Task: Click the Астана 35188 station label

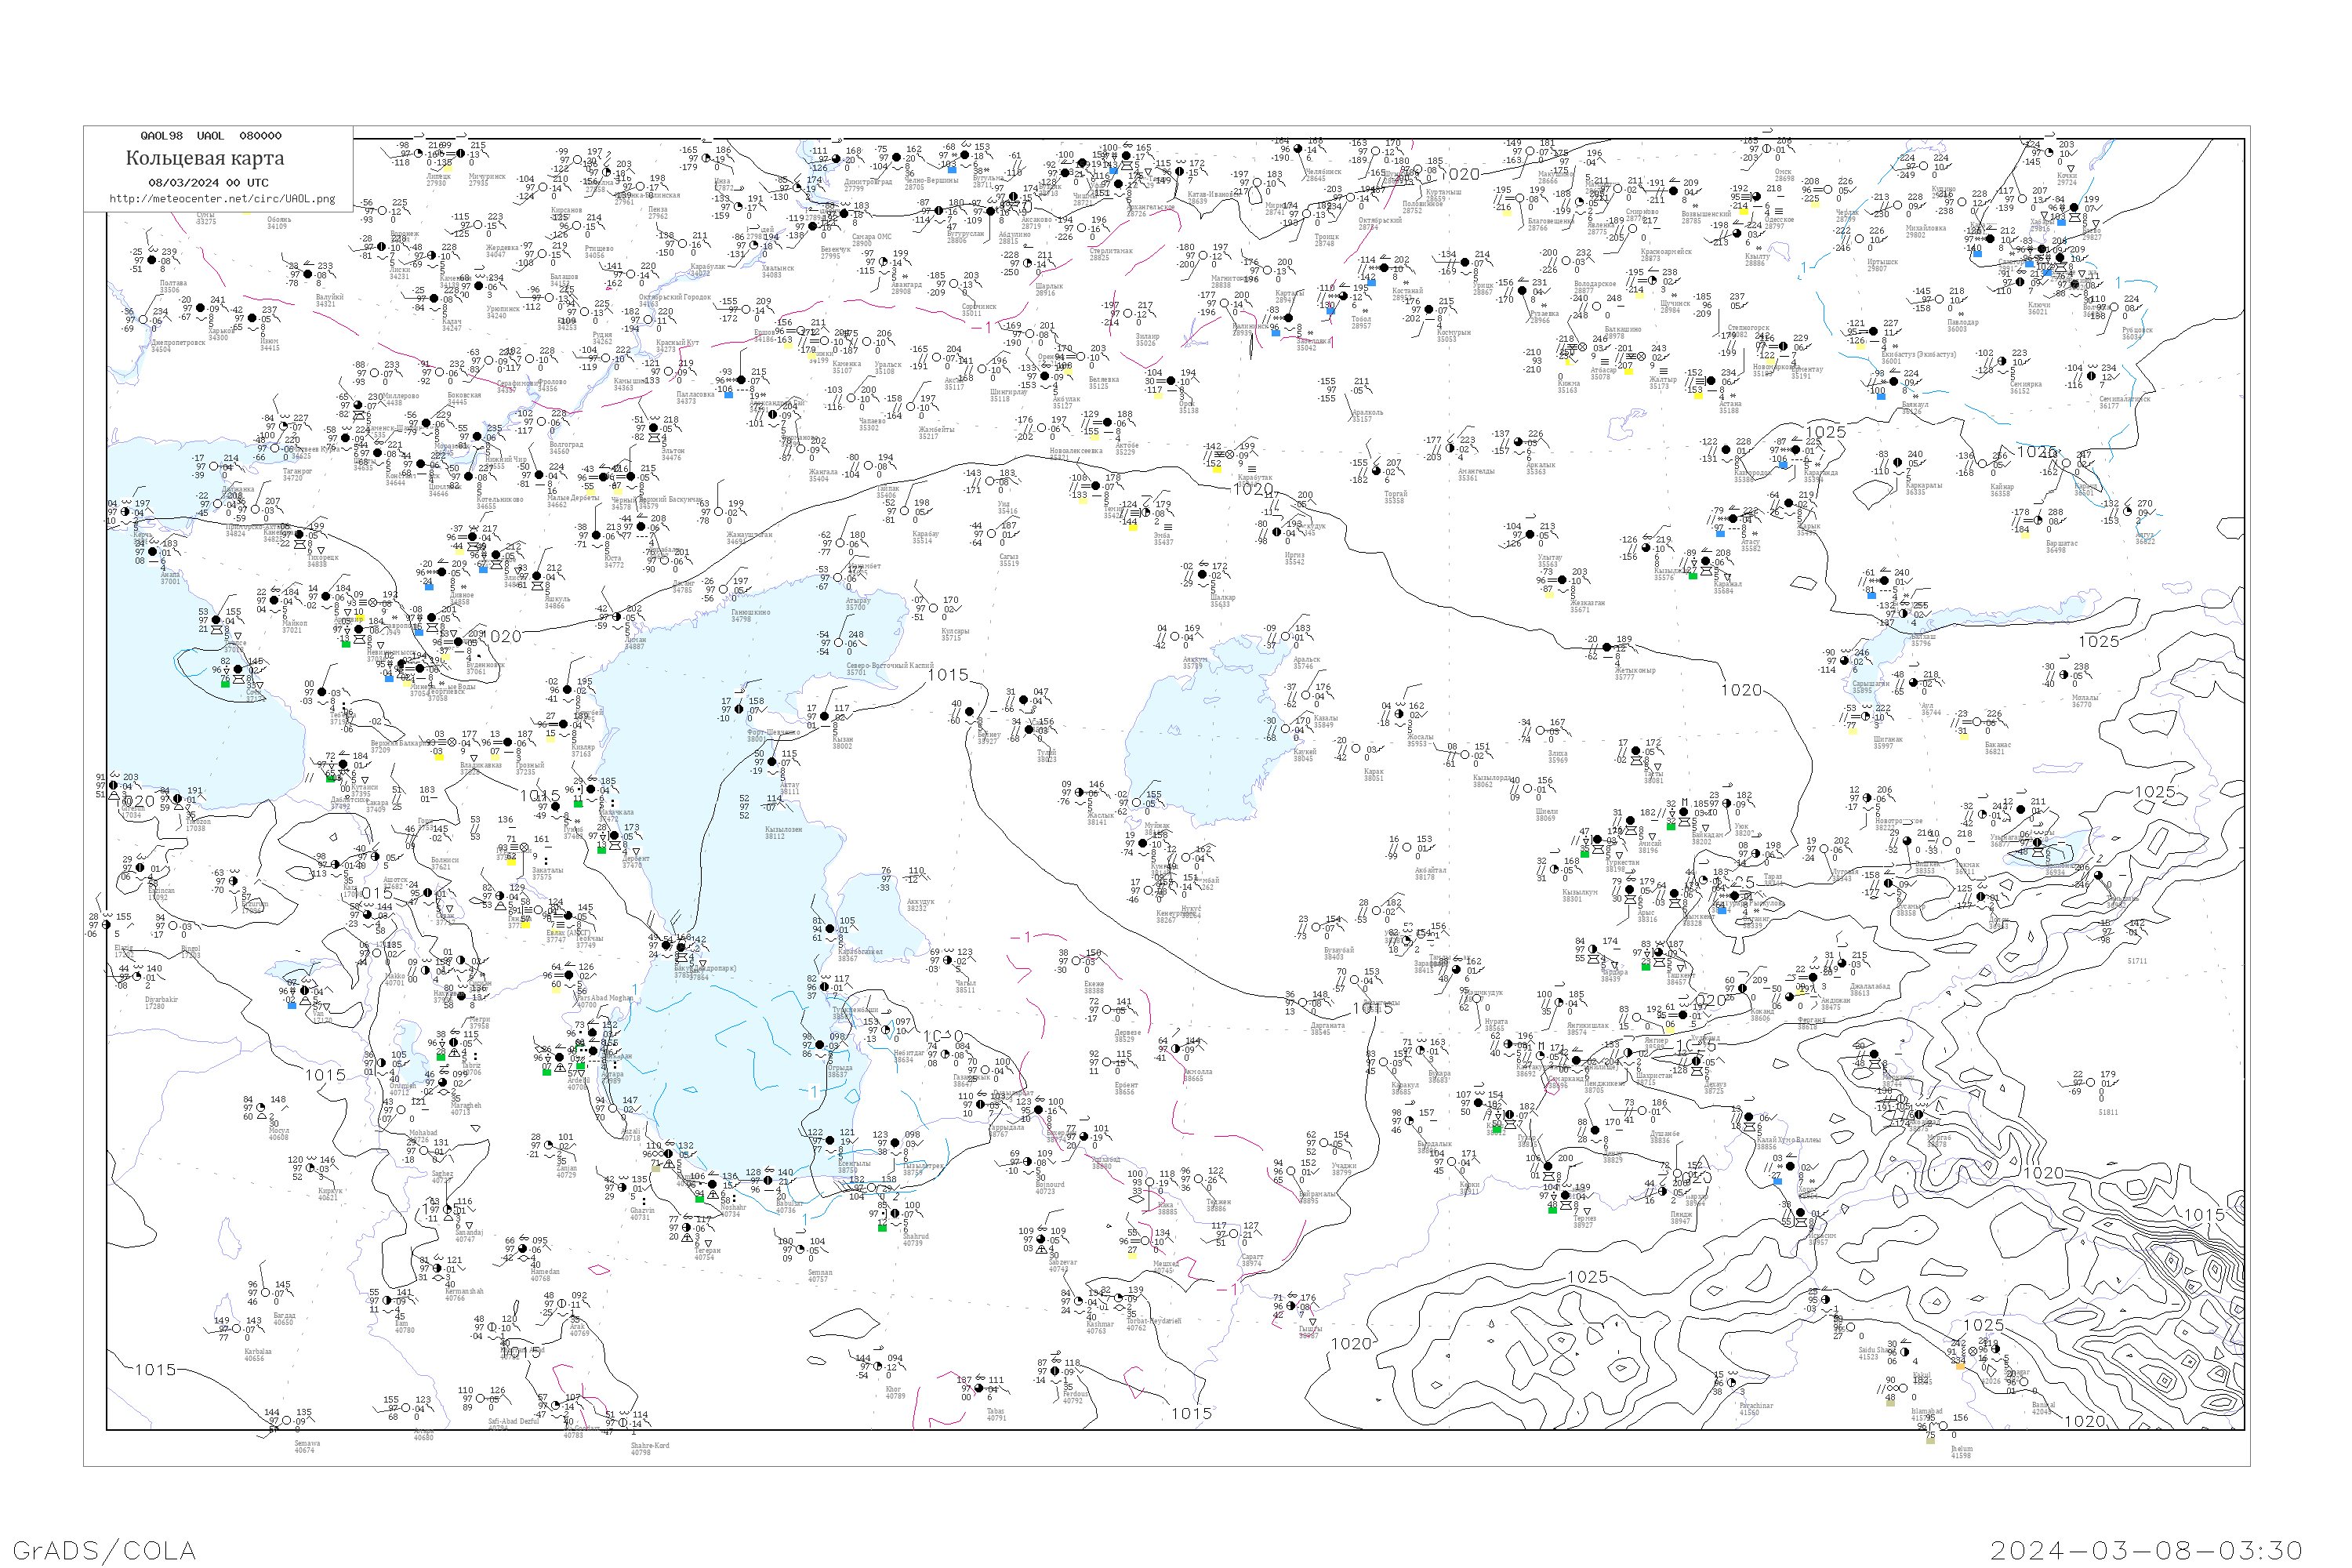Action: coord(1729,407)
